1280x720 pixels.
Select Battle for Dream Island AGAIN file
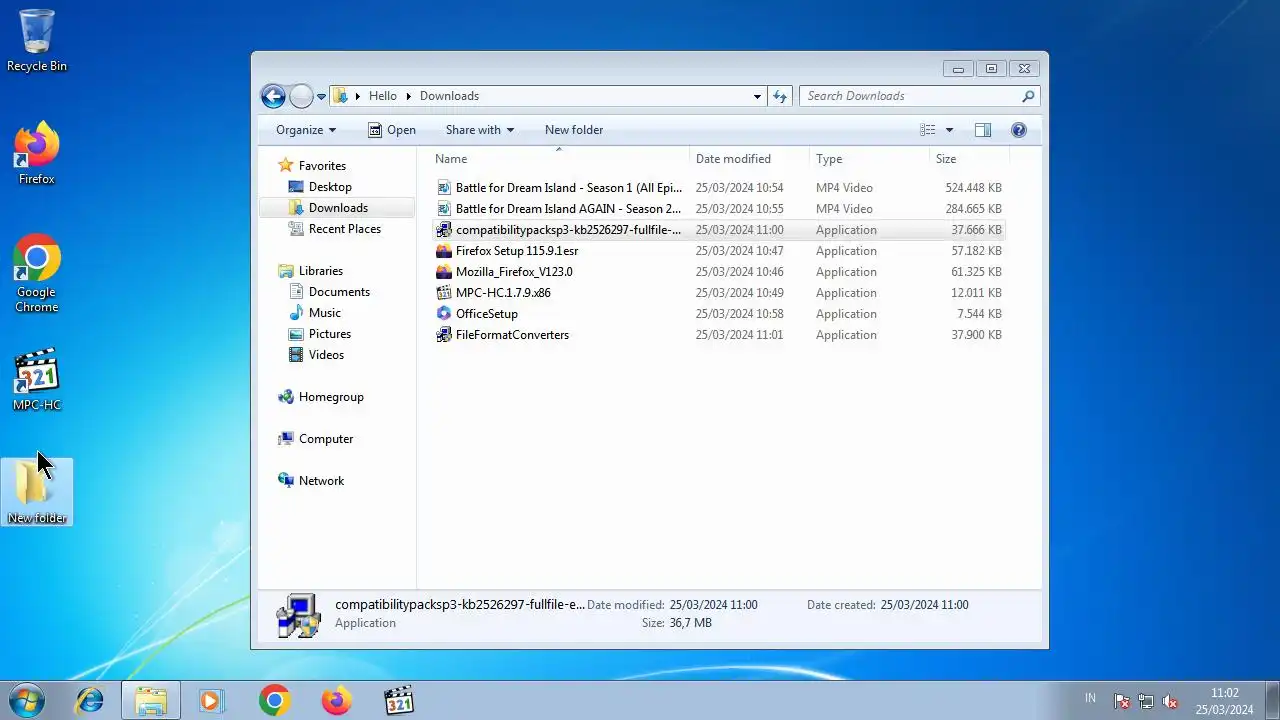719,209
